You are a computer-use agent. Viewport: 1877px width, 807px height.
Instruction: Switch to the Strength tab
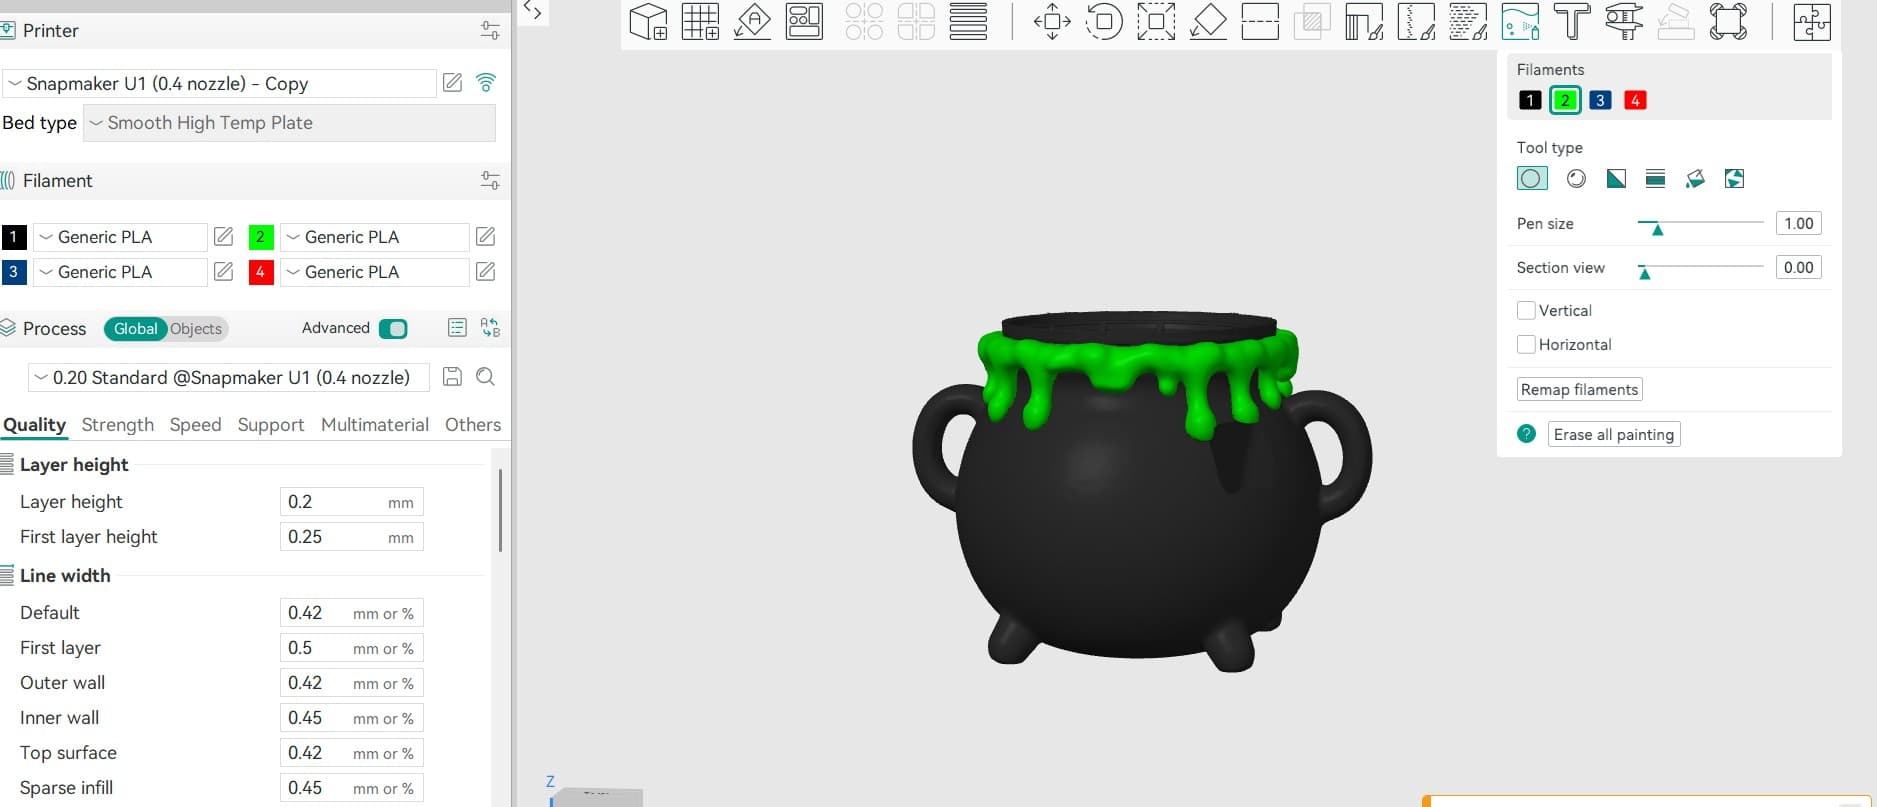pyautogui.click(x=118, y=425)
